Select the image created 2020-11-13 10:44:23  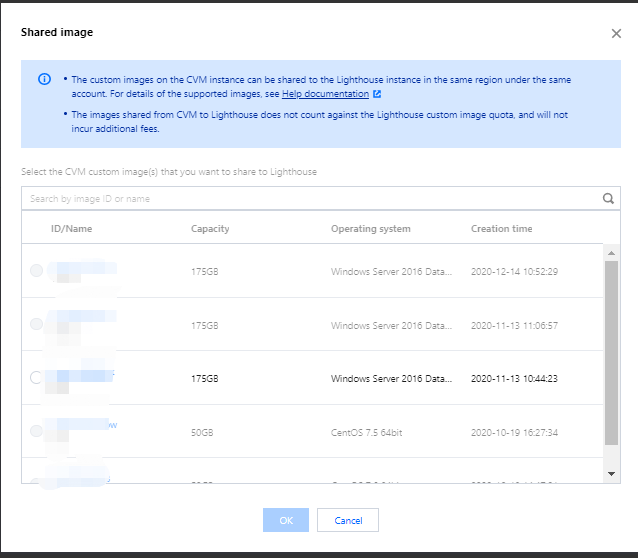(37, 378)
